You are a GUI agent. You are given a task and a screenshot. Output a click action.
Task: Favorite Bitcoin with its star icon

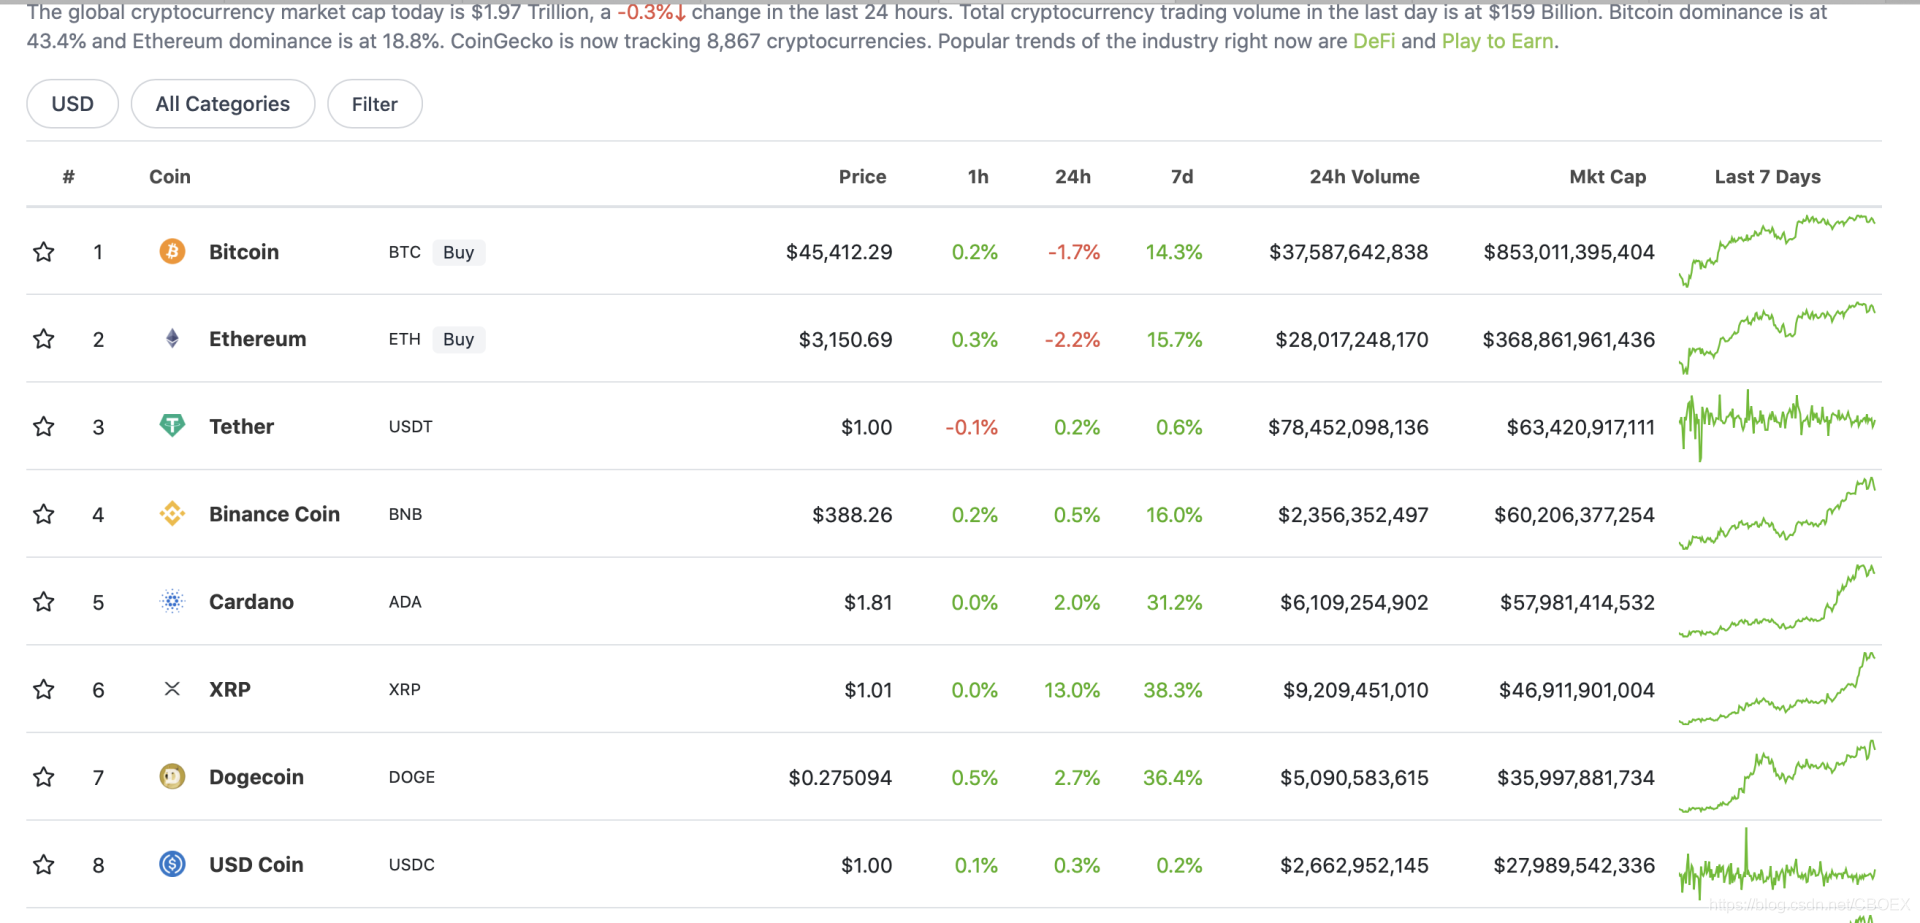coord(44,252)
